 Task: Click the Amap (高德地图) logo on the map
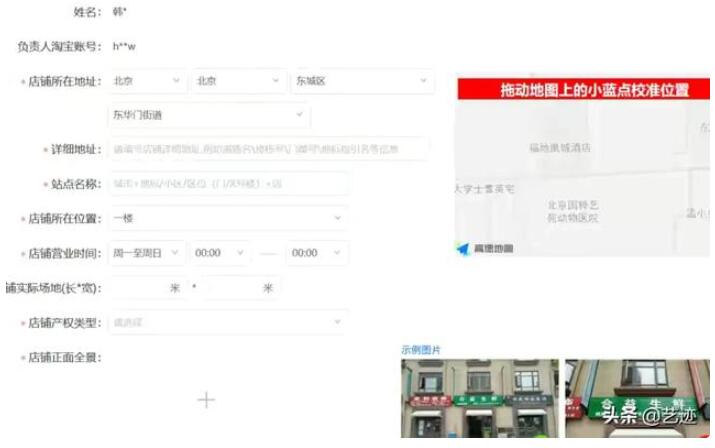pyautogui.click(x=485, y=248)
